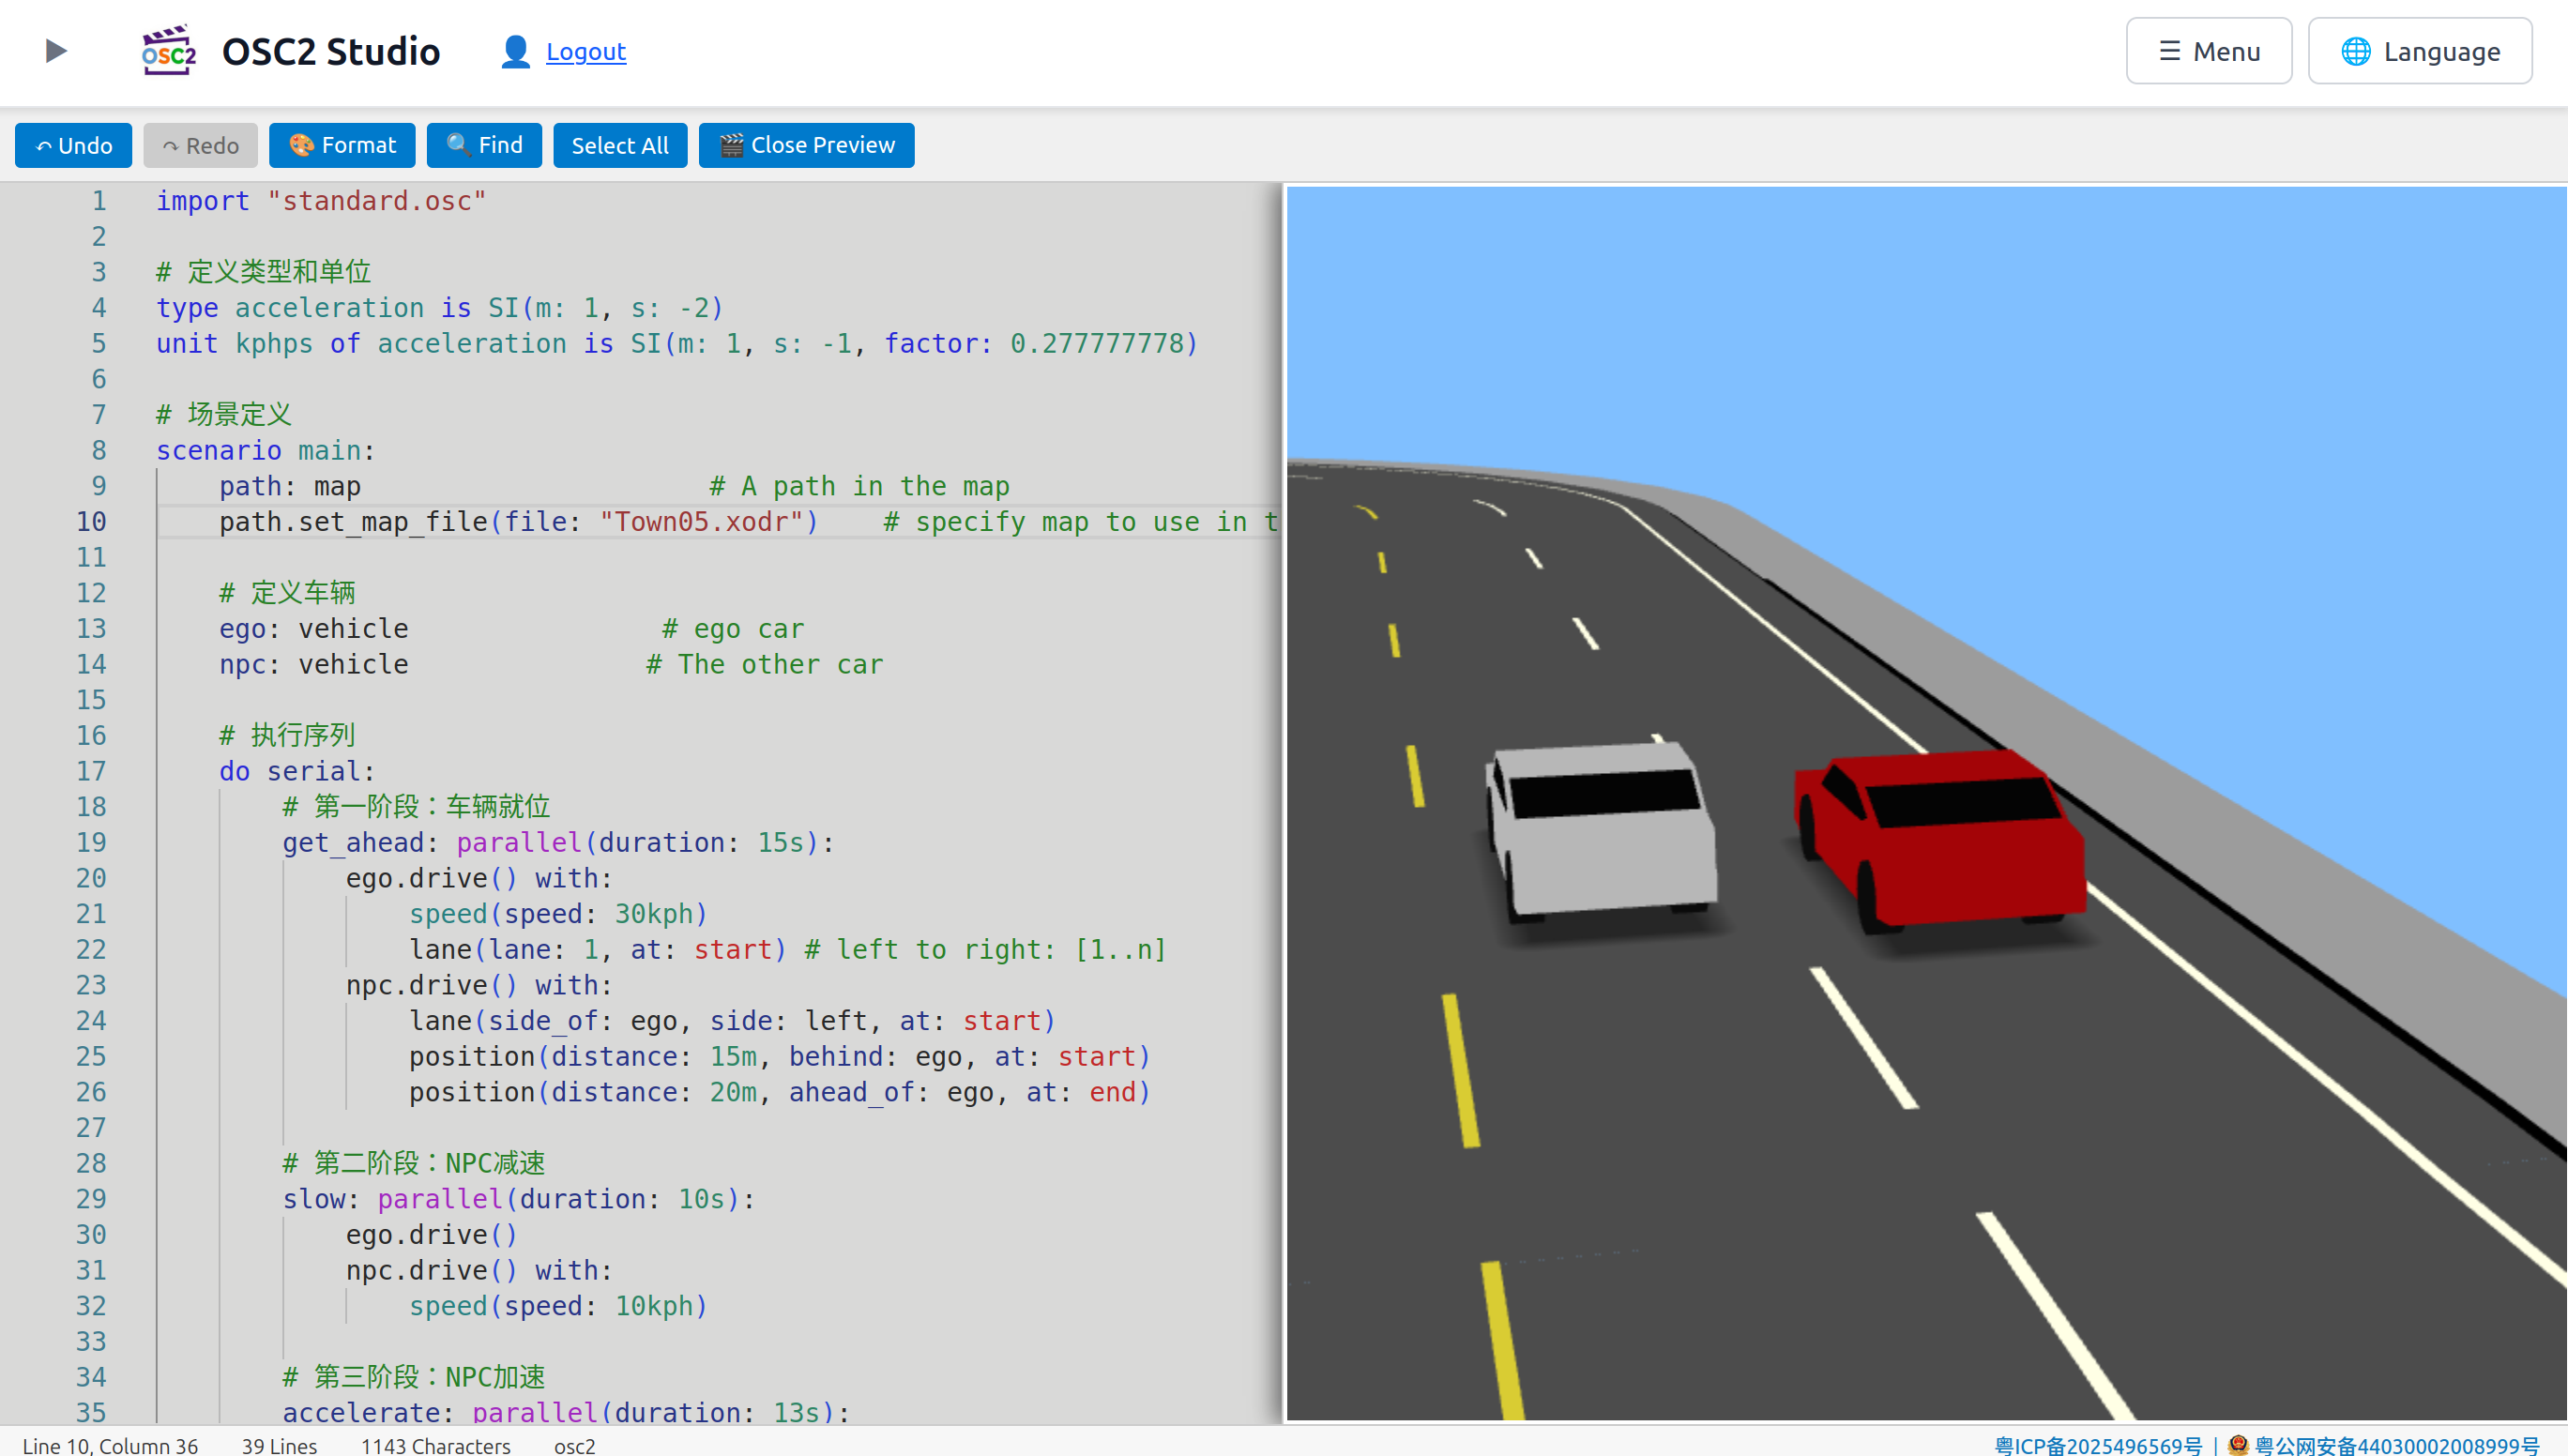Open Find search tool
The height and width of the screenshot is (1456, 2568).
pyautogui.click(x=484, y=146)
